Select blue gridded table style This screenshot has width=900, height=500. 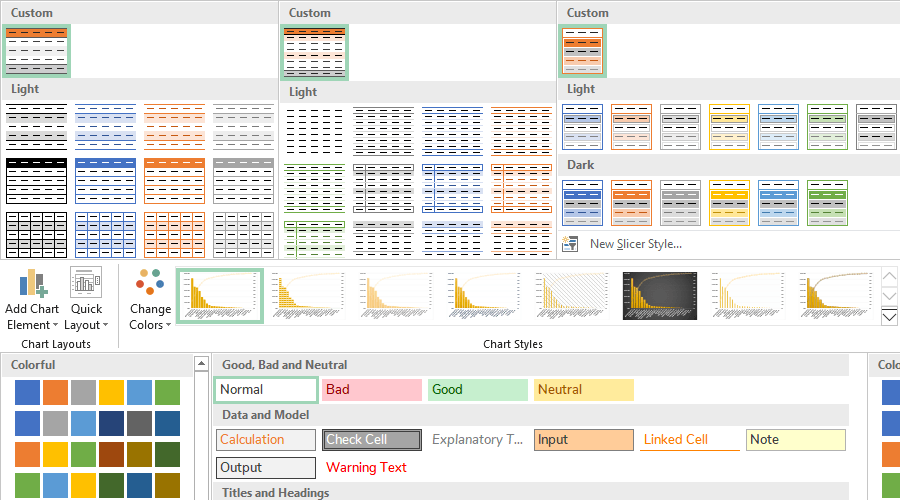(x=105, y=235)
